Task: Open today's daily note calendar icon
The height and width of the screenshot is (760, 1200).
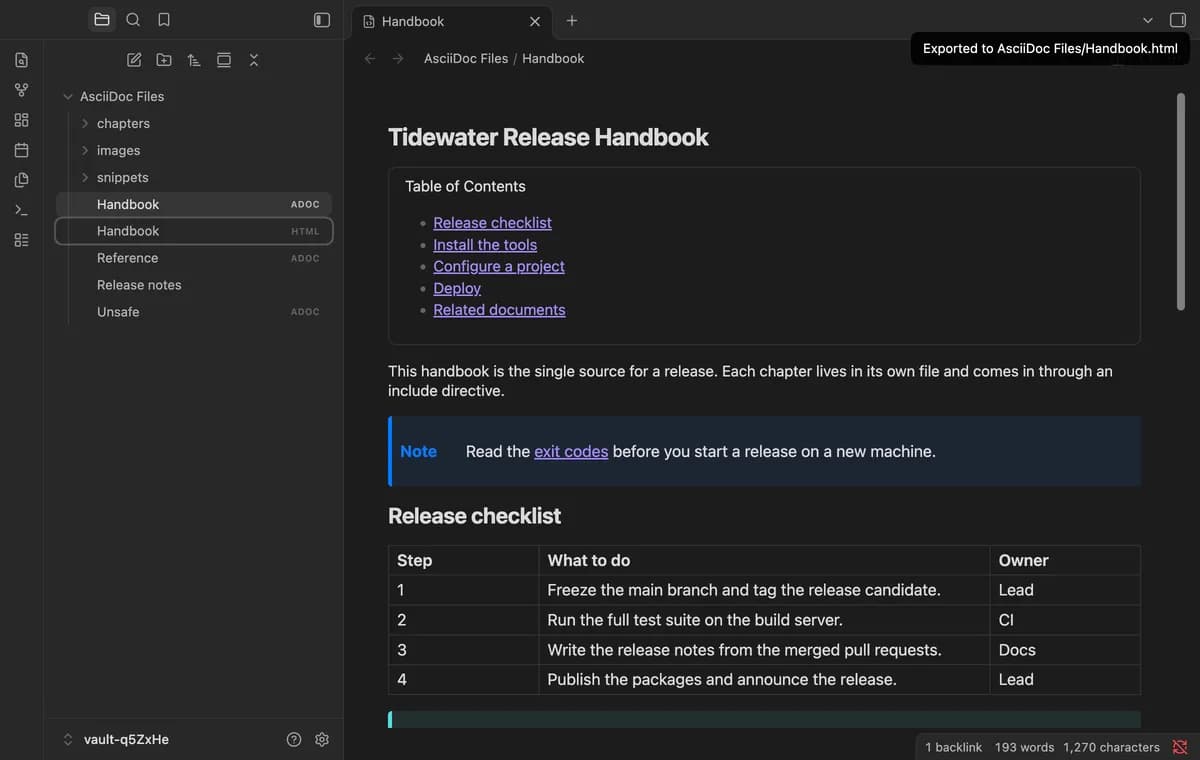Action: (x=22, y=150)
